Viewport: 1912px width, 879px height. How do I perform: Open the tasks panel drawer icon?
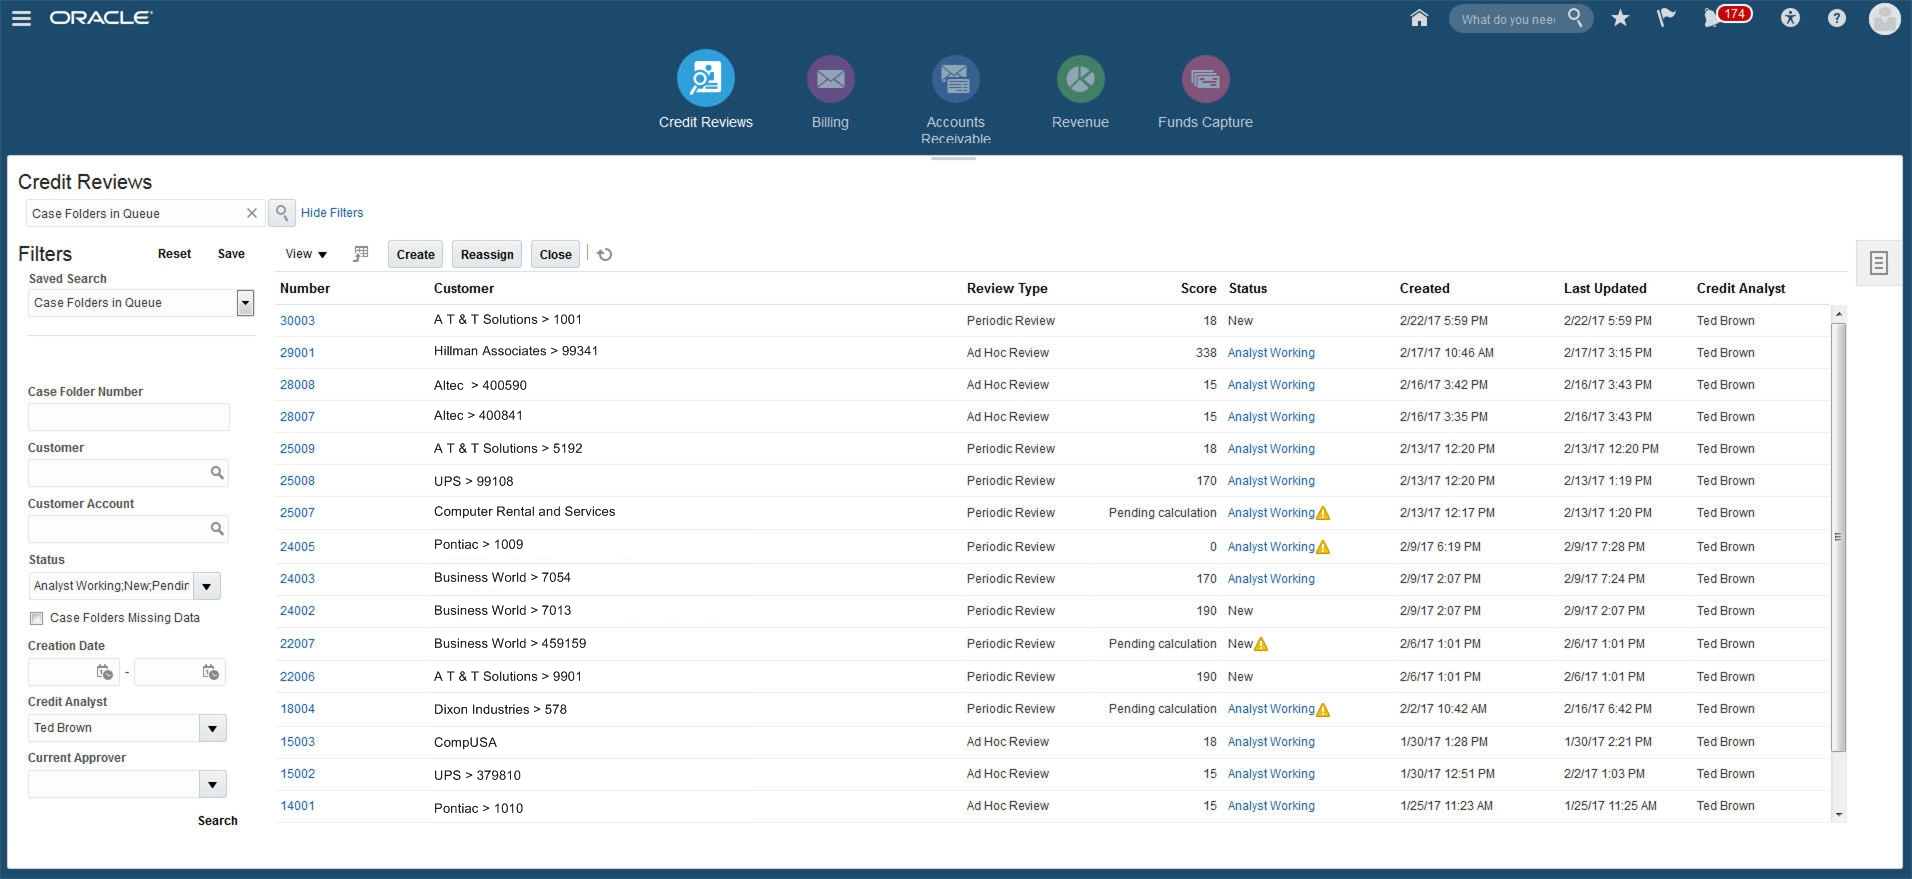(1879, 263)
